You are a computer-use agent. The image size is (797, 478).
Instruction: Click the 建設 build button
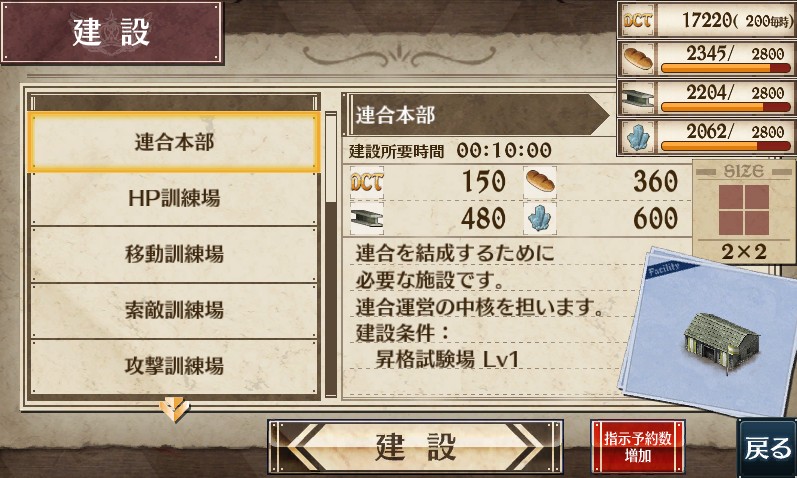click(x=415, y=446)
